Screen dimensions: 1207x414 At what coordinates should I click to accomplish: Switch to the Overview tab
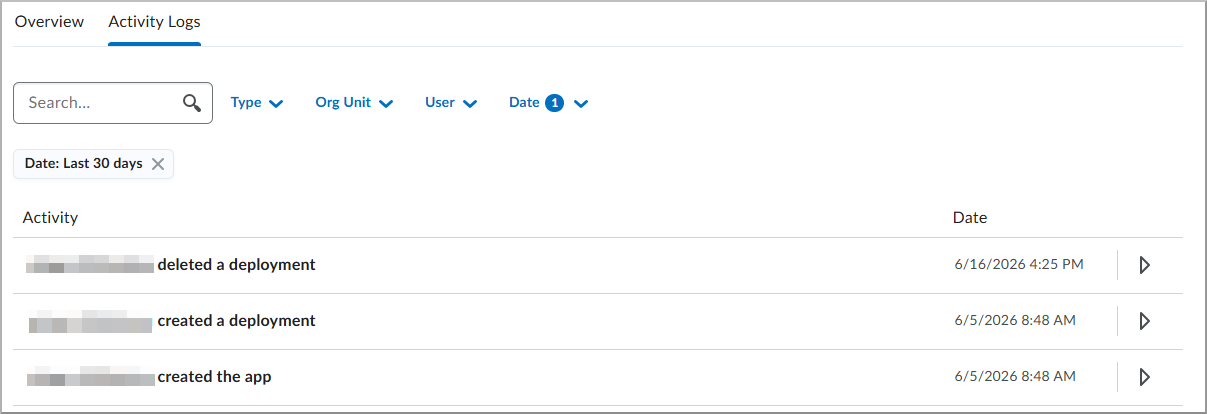49,22
